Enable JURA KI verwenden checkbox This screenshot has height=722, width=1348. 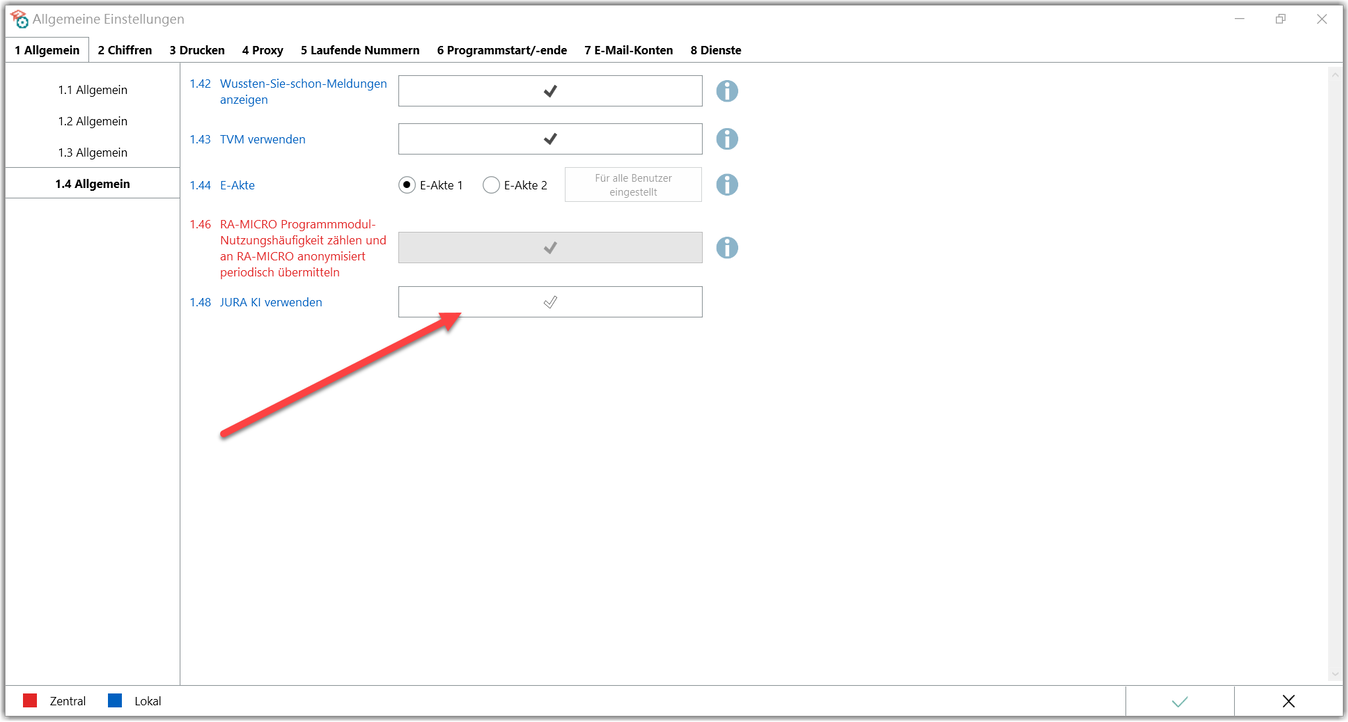[550, 302]
